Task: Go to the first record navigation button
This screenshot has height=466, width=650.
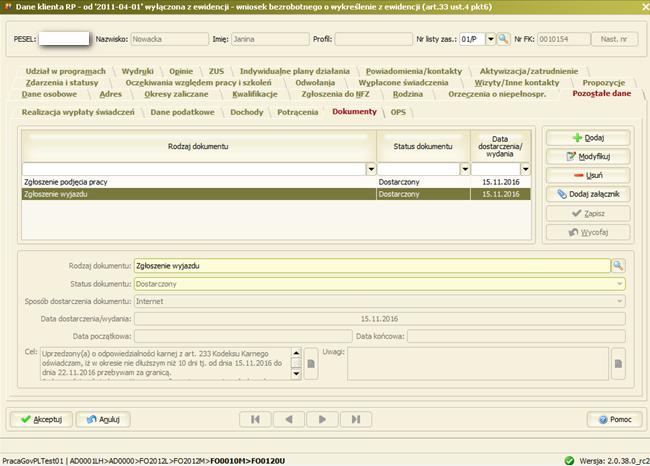Action: coord(255,419)
